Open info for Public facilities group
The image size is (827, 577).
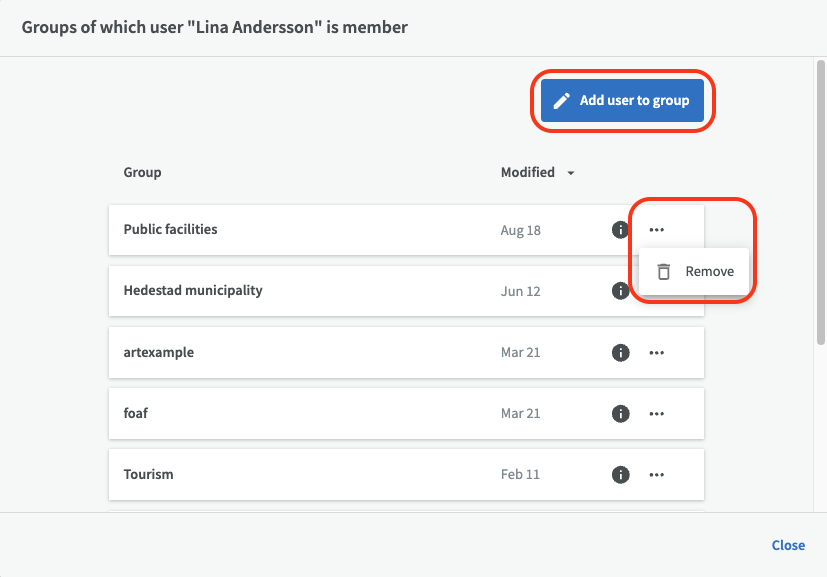pyautogui.click(x=620, y=230)
